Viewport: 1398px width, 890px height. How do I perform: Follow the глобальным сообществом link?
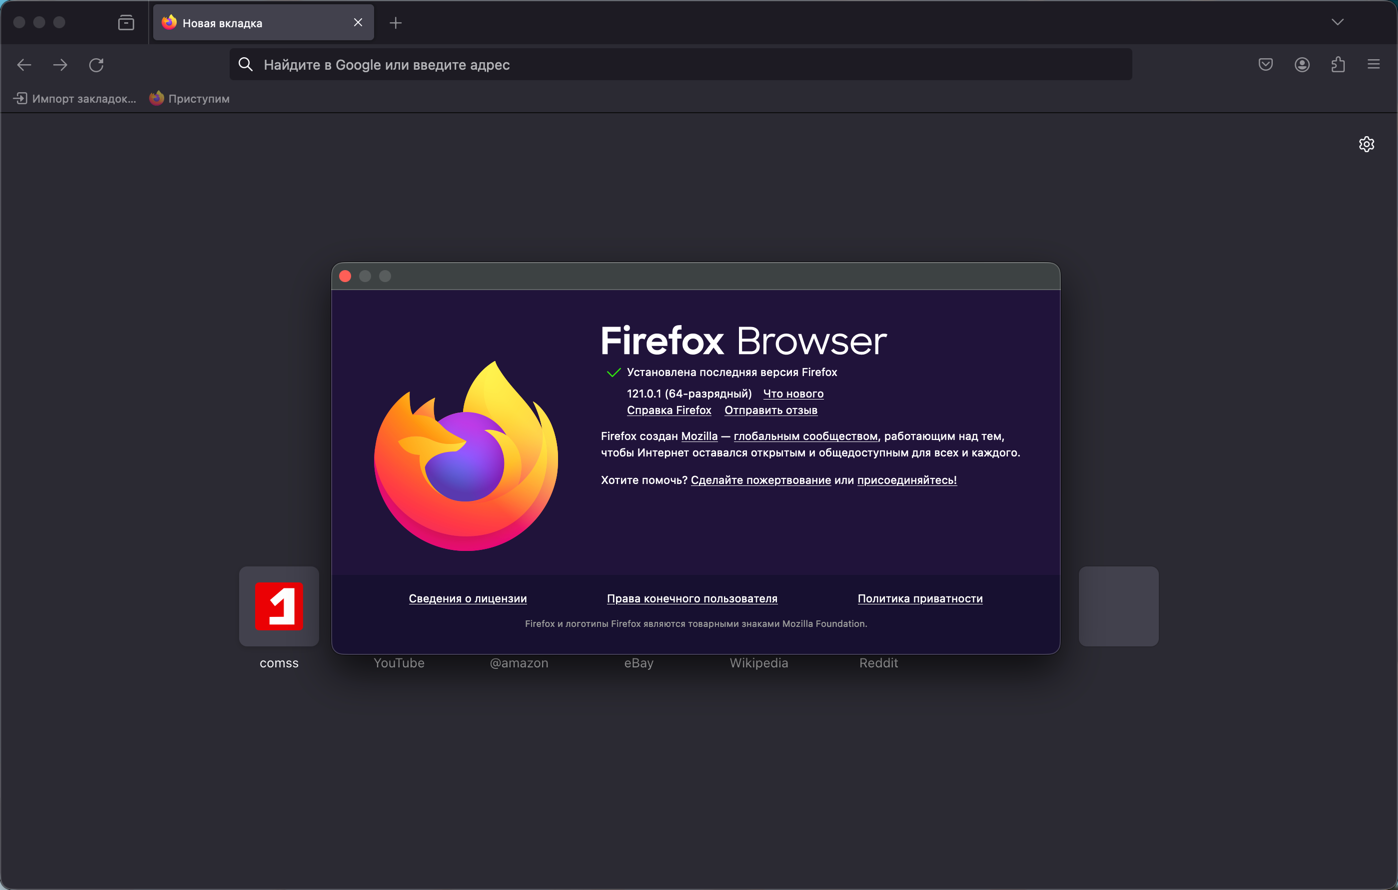click(x=806, y=436)
